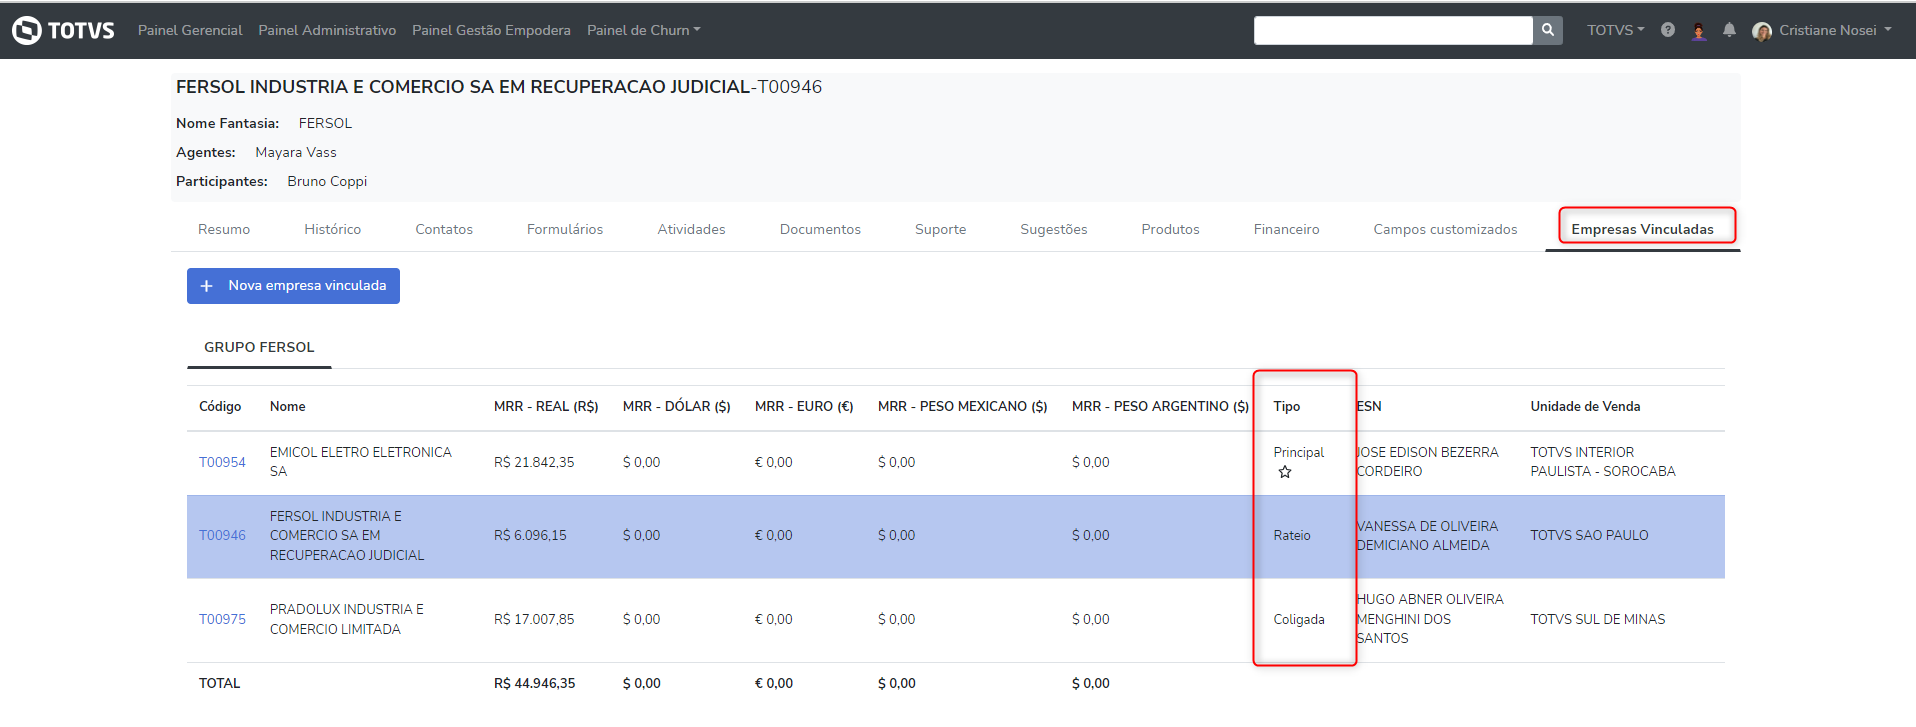Open company code T00946 link
1916x727 pixels.
222,535
